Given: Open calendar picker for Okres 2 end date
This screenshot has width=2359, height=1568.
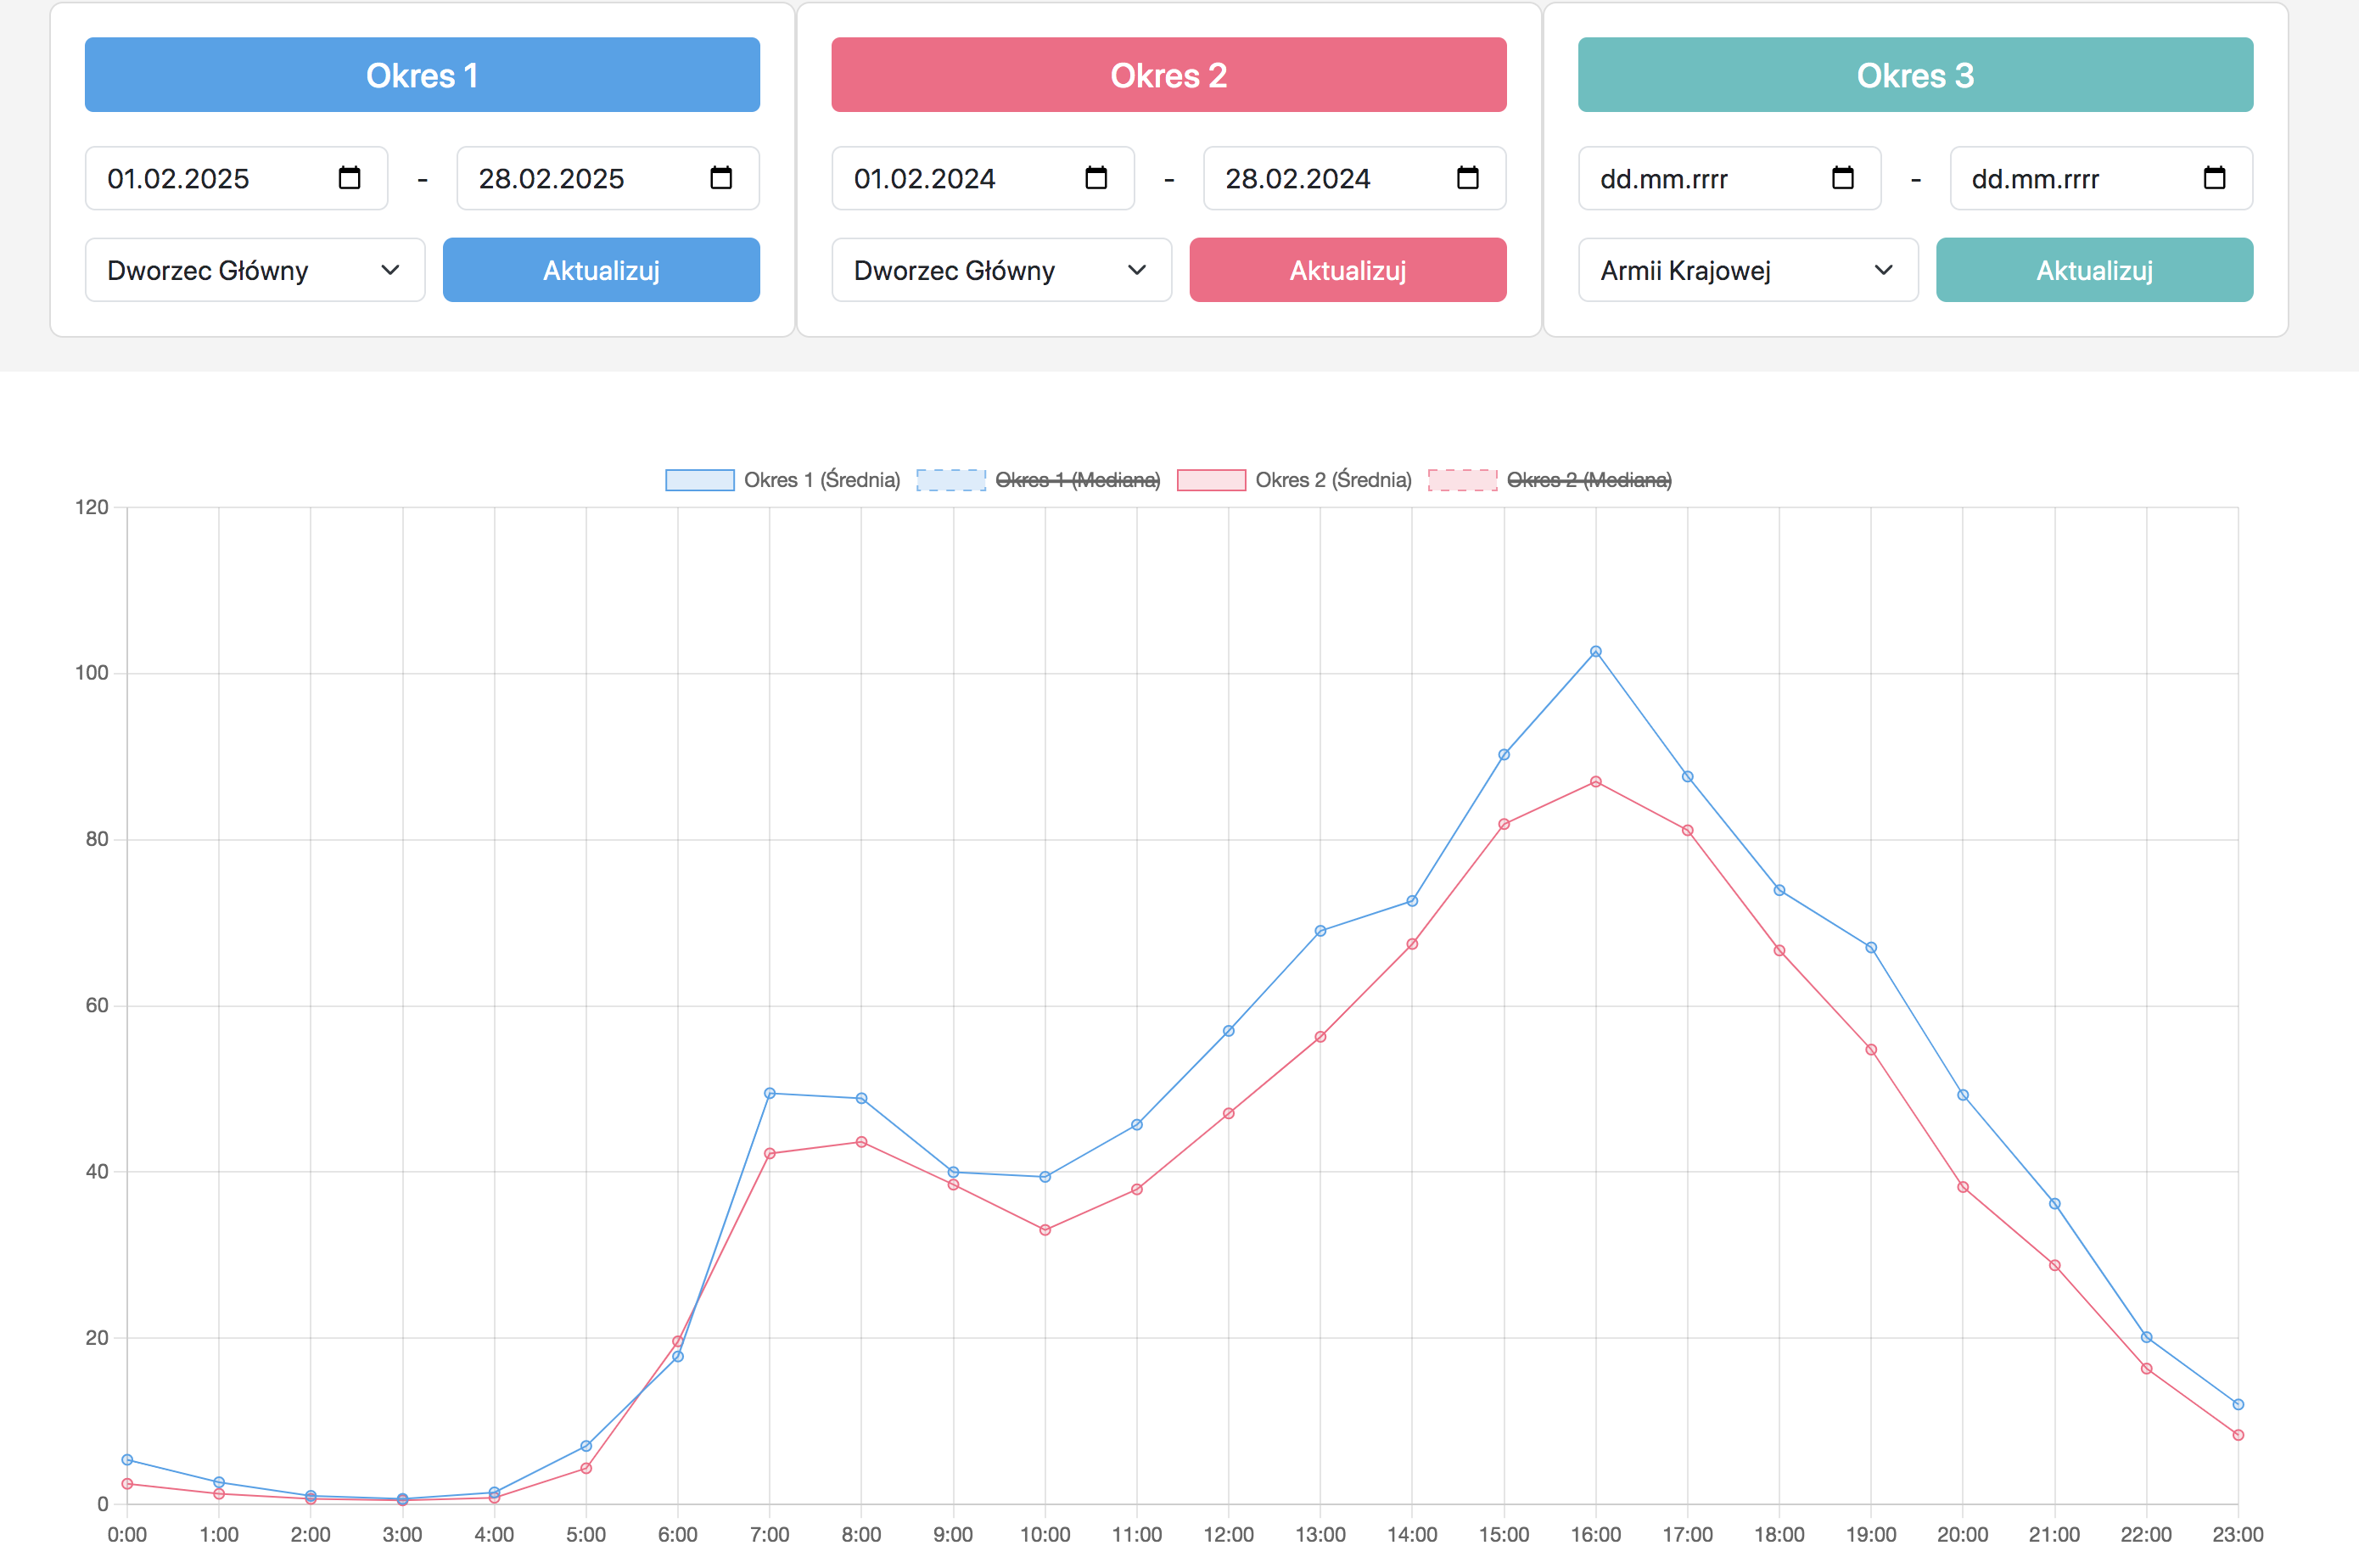Looking at the screenshot, I should point(1467,178).
